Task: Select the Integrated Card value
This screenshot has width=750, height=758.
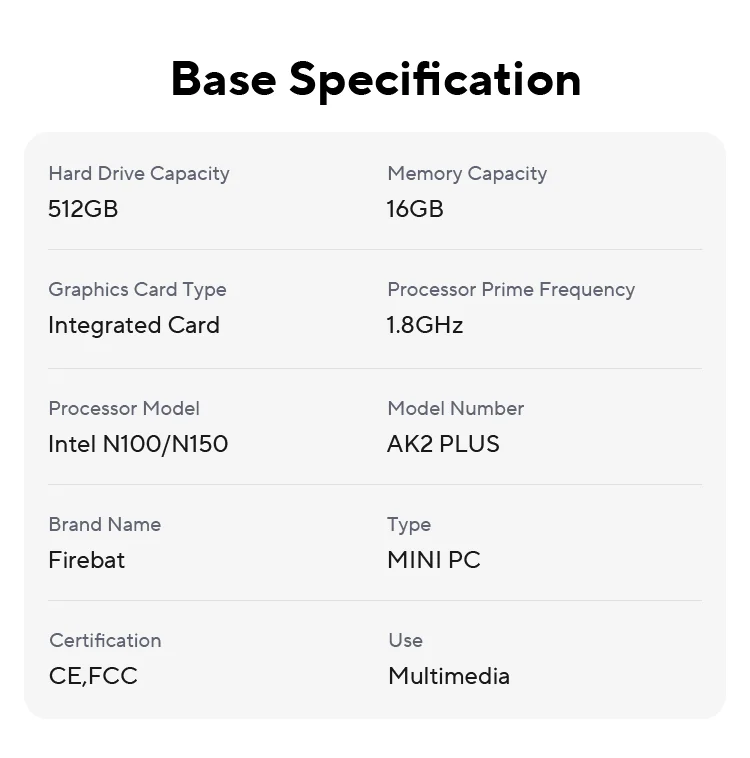Action: (134, 325)
